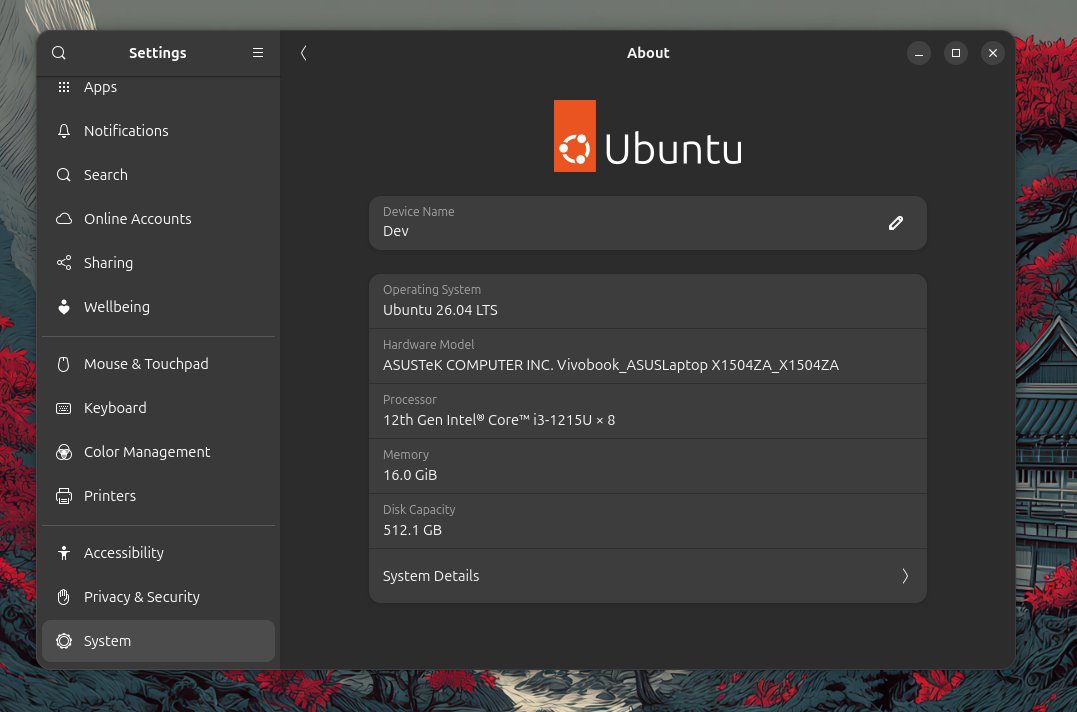The image size is (1077, 712).
Task: Go to Sharing settings
Action: pyautogui.click(x=158, y=263)
